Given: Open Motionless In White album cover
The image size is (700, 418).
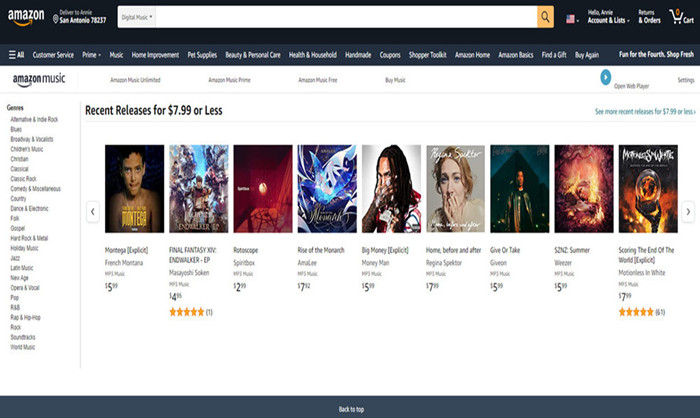Looking at the screenshot, I should click(x=648, y=188).
